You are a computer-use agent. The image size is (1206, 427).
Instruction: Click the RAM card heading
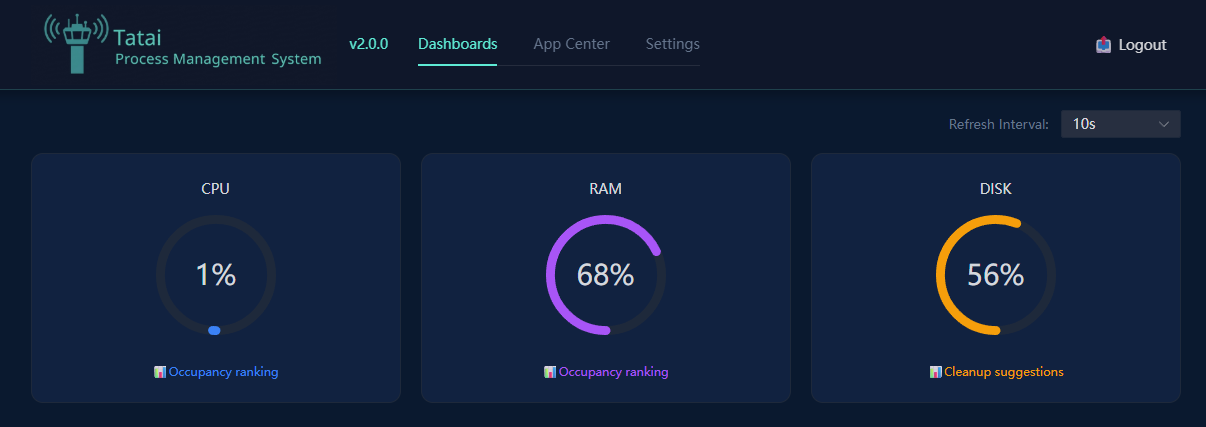point(605,188)
